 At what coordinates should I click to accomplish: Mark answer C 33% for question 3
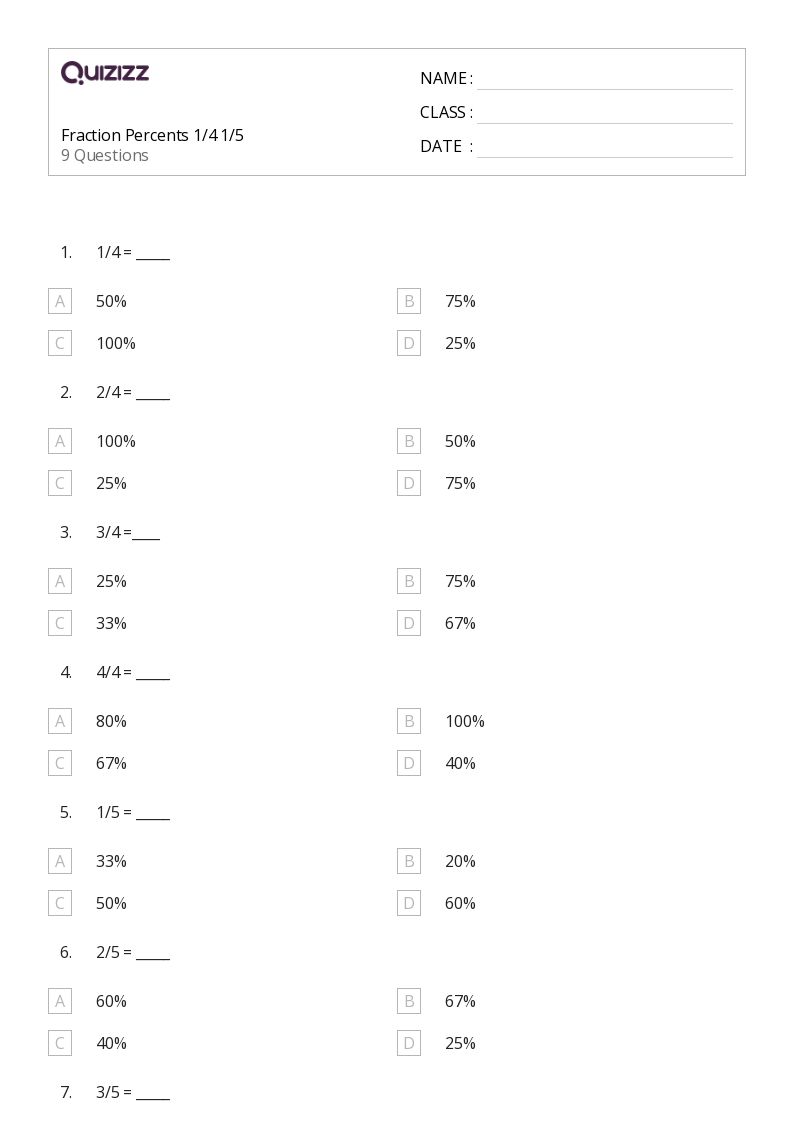tap(60, 623)
